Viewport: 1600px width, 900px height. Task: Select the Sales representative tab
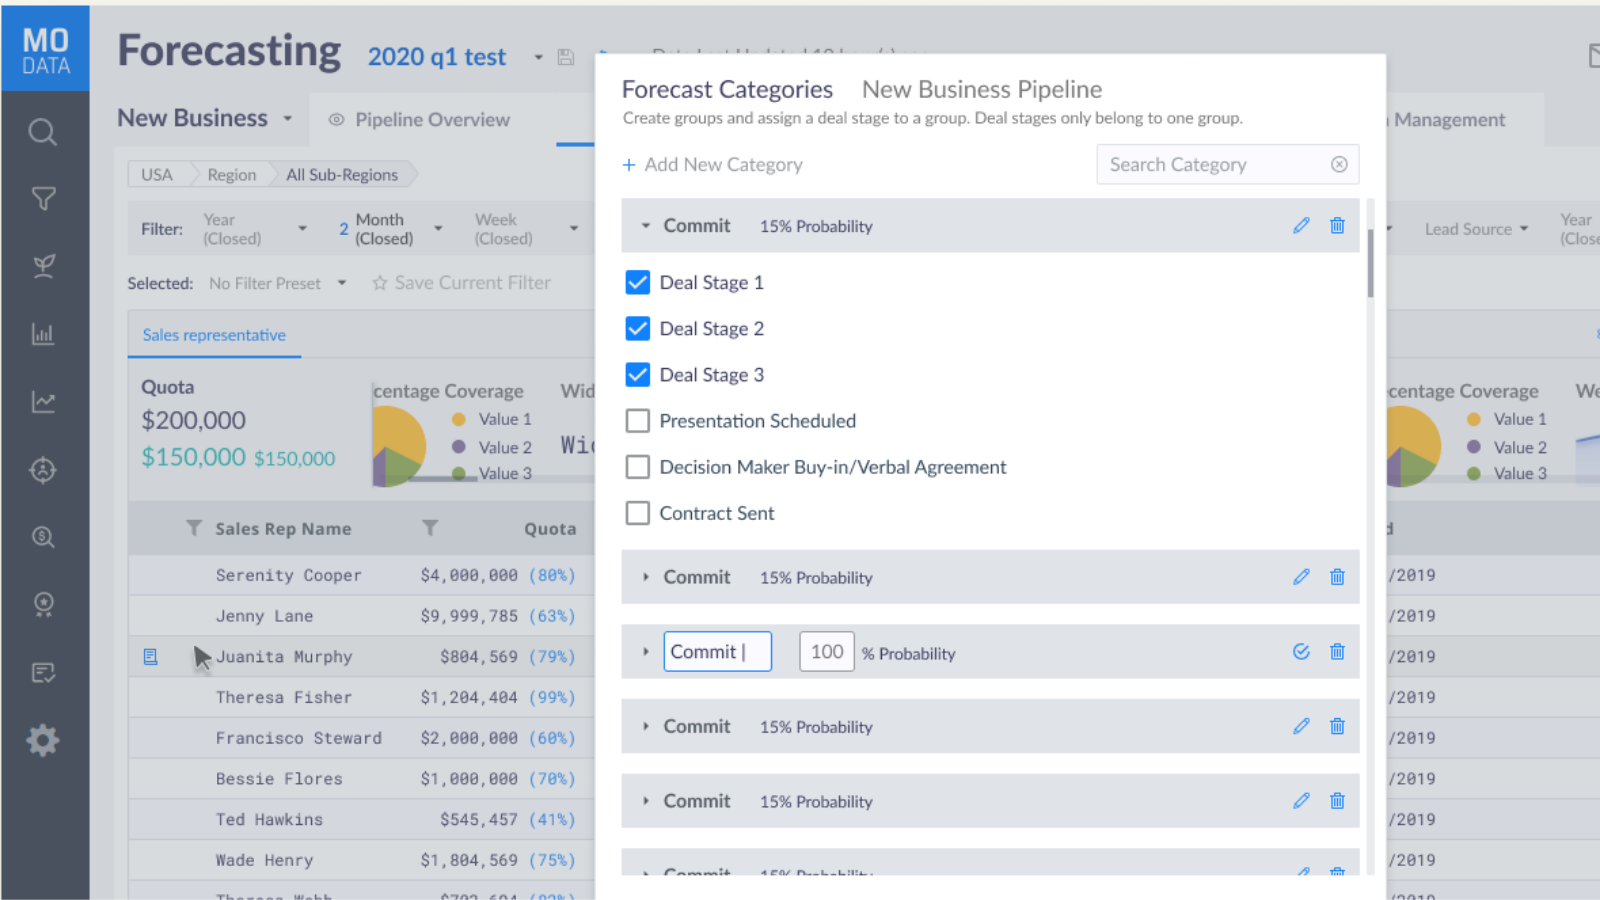pyautogui.click(x=213, y=335)
